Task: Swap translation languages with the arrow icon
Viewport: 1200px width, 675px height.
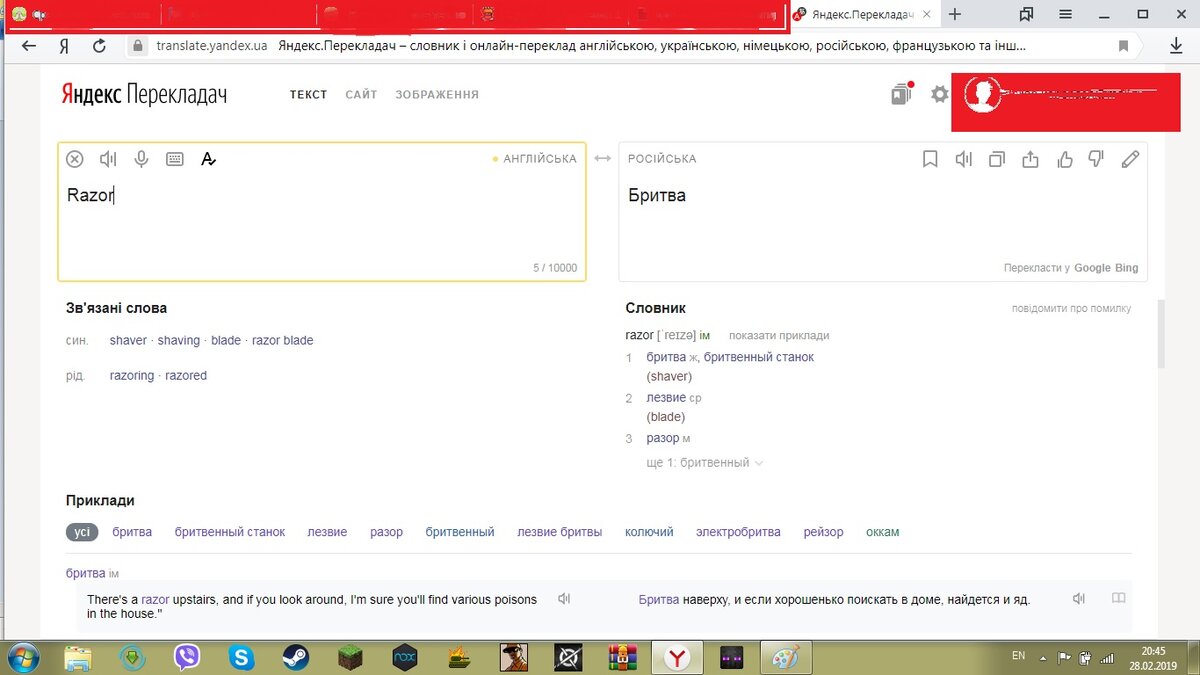Action: (x=602, y=159)
